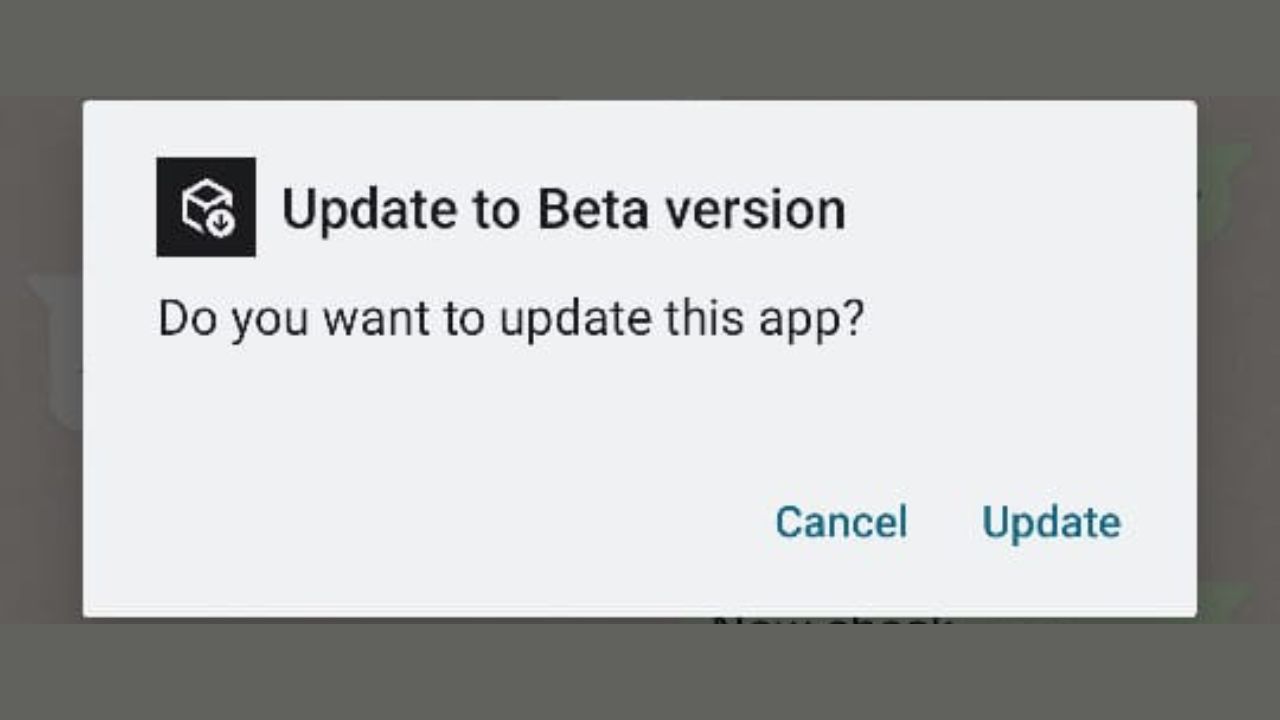Tap the faded green icon behind dialog top-right
Viewport: 1280px width, 720px height.
(x=1222, y=190)
